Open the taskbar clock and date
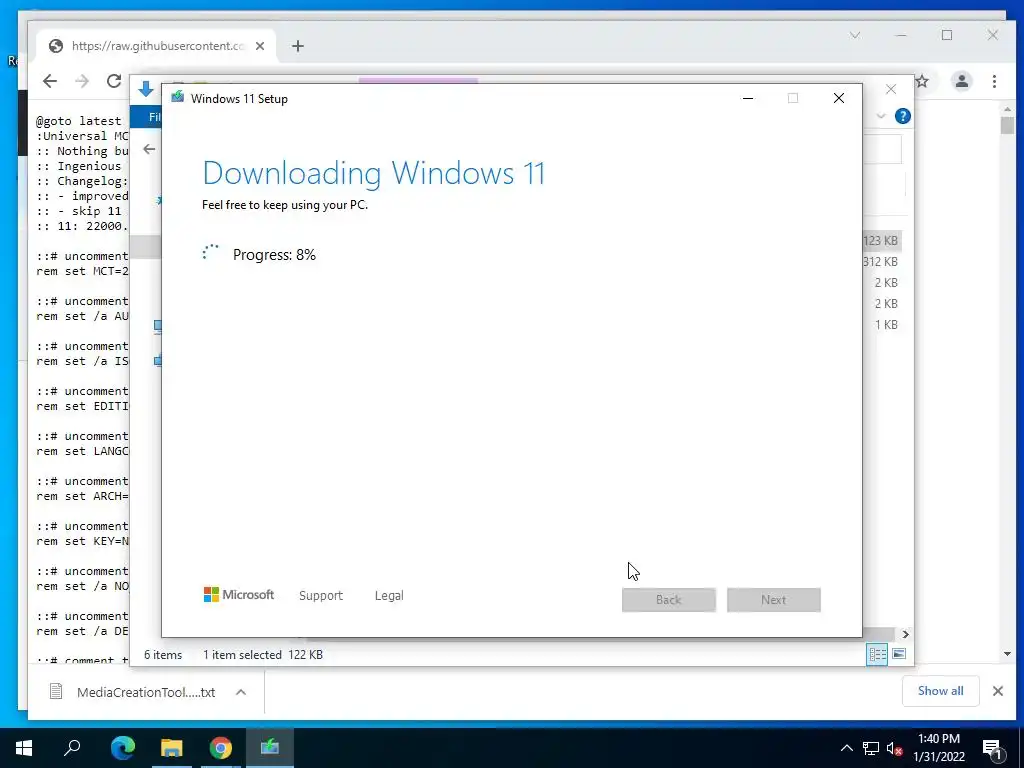 point(939,748)
